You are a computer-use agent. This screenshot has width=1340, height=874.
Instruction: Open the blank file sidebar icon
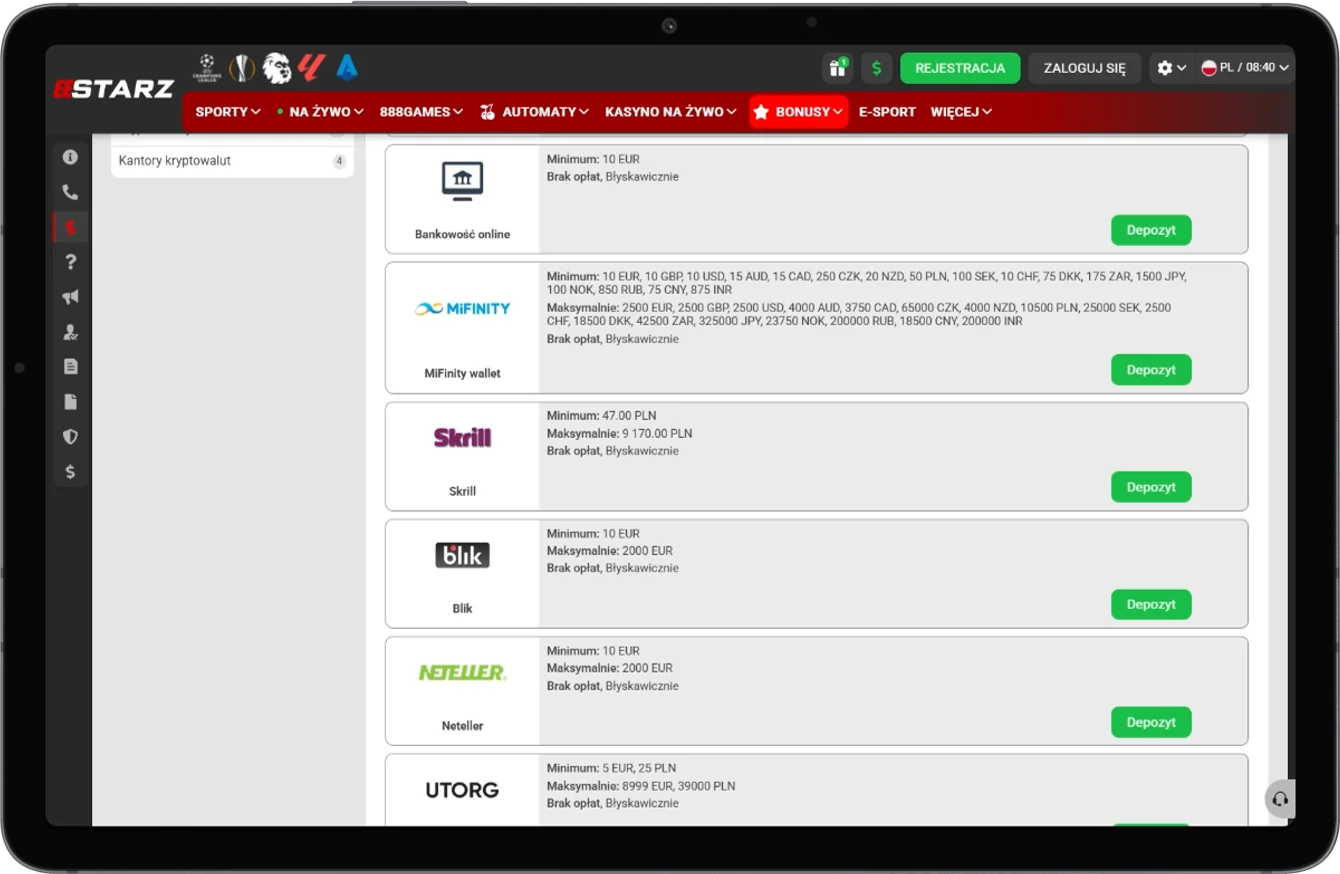coord(70,402)
